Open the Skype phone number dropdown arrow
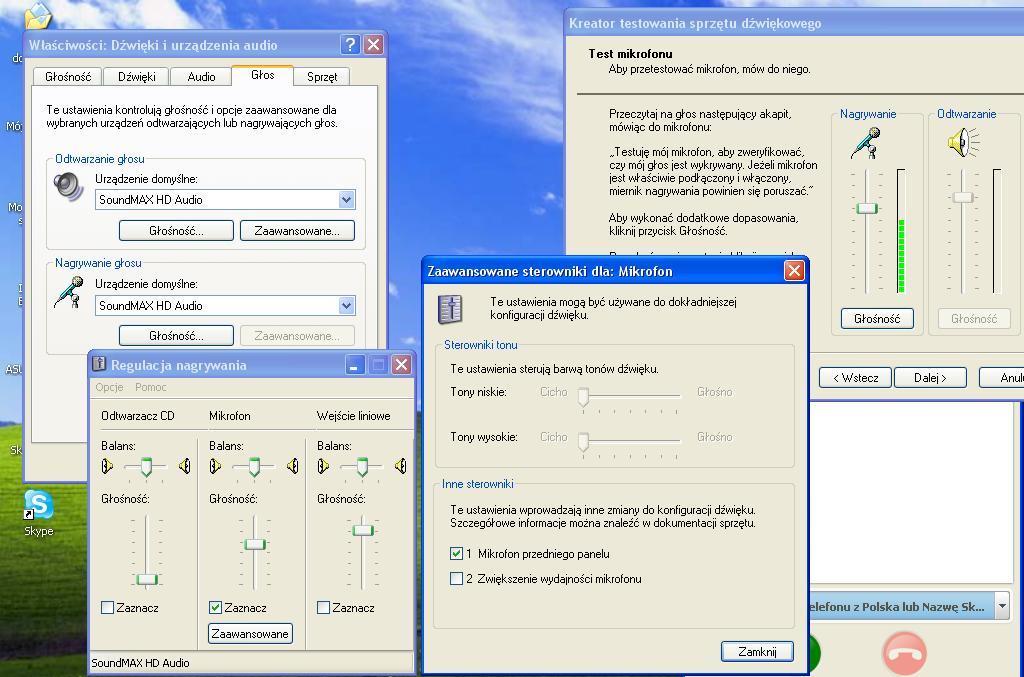This screenshot has width=1024, height=677. point(1001,606)
